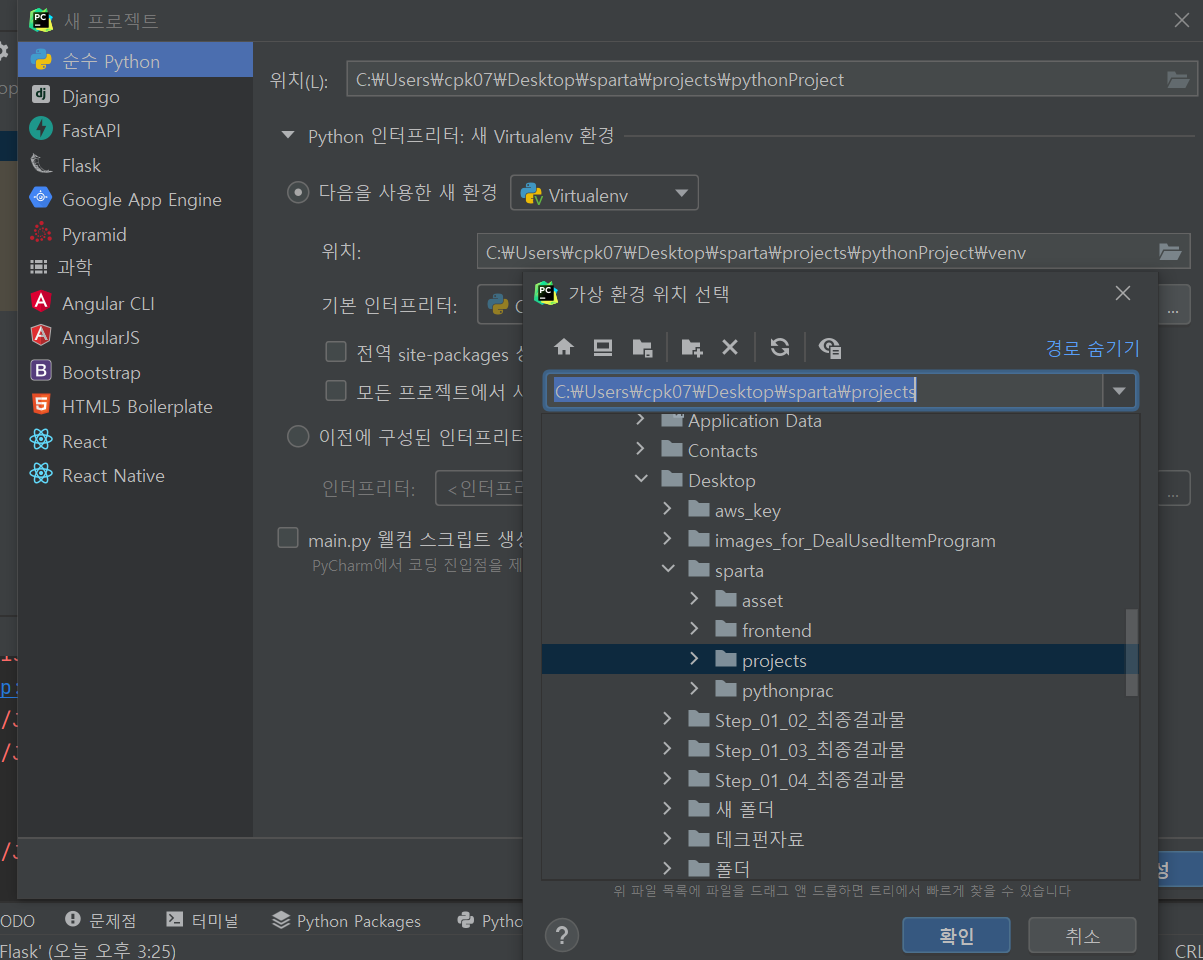Image resolution: width=1203 pixels, height=960 pixels.
Task: Select 과학 project type
Action: point(136,268)
